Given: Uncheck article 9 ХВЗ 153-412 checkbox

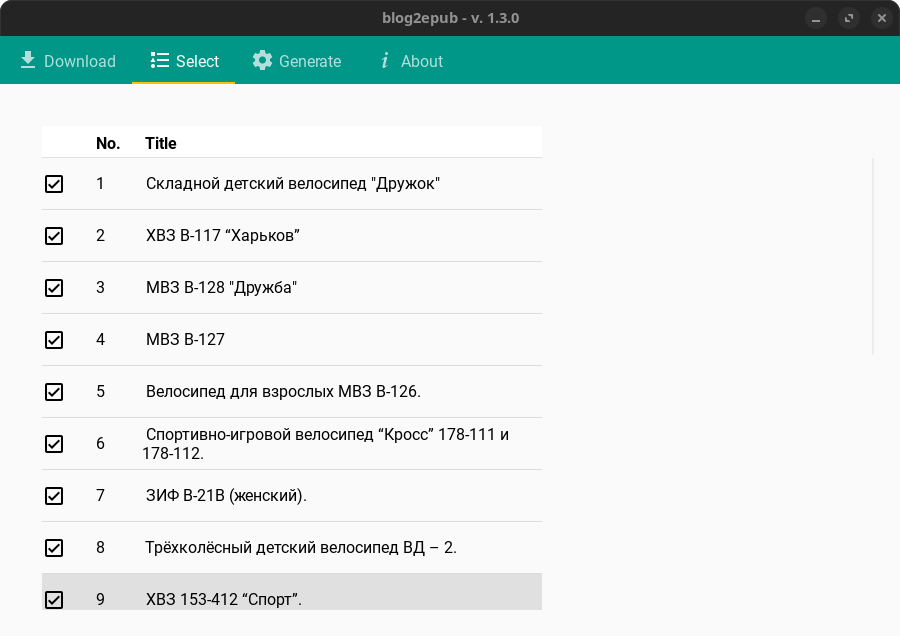Looking at the screenshot, I should click(54, 600).
